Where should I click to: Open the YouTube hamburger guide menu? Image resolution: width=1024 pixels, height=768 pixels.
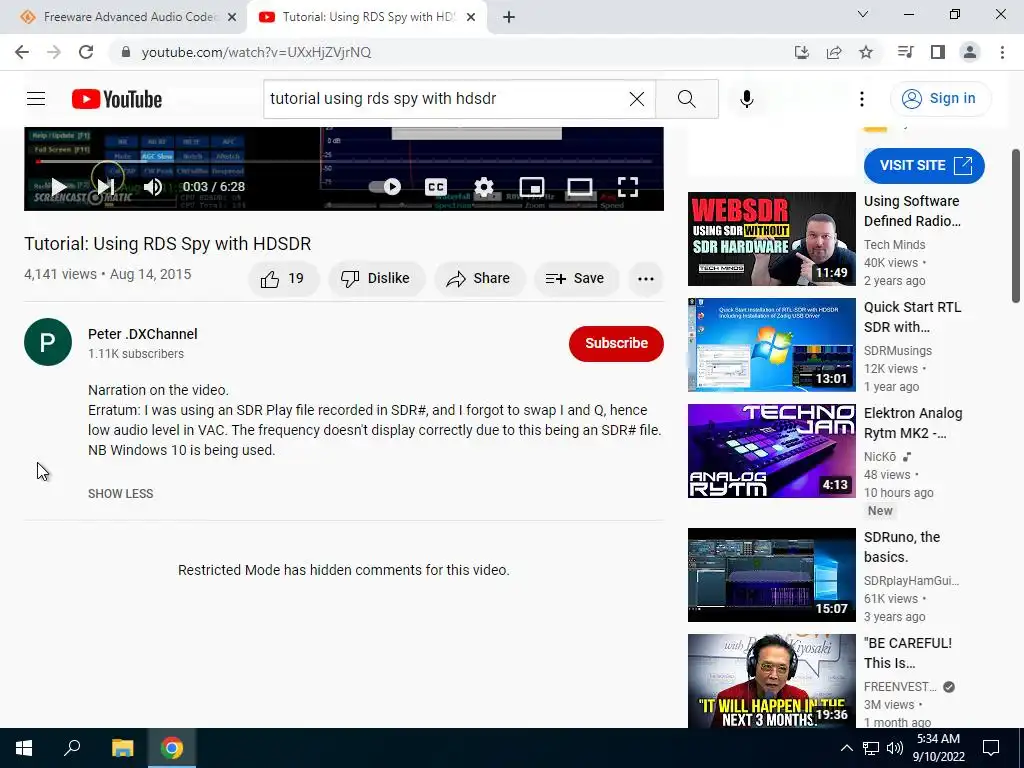[36, 99]
